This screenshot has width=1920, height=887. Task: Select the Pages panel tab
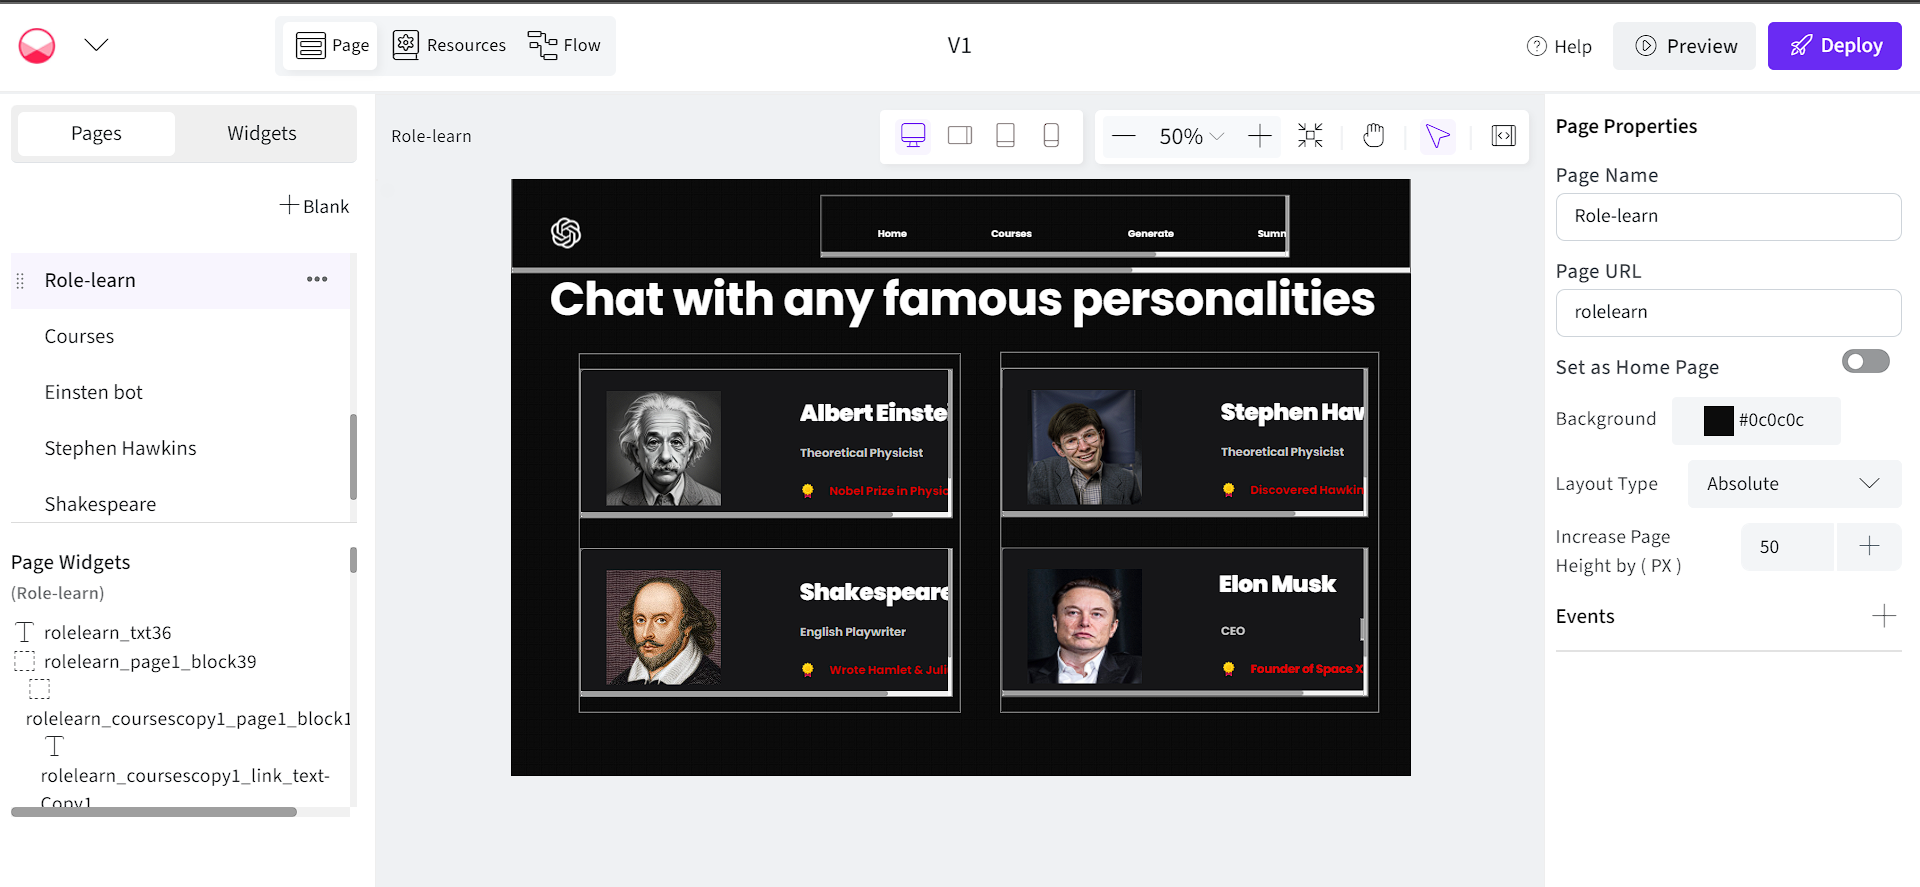(x=96, y=133)
